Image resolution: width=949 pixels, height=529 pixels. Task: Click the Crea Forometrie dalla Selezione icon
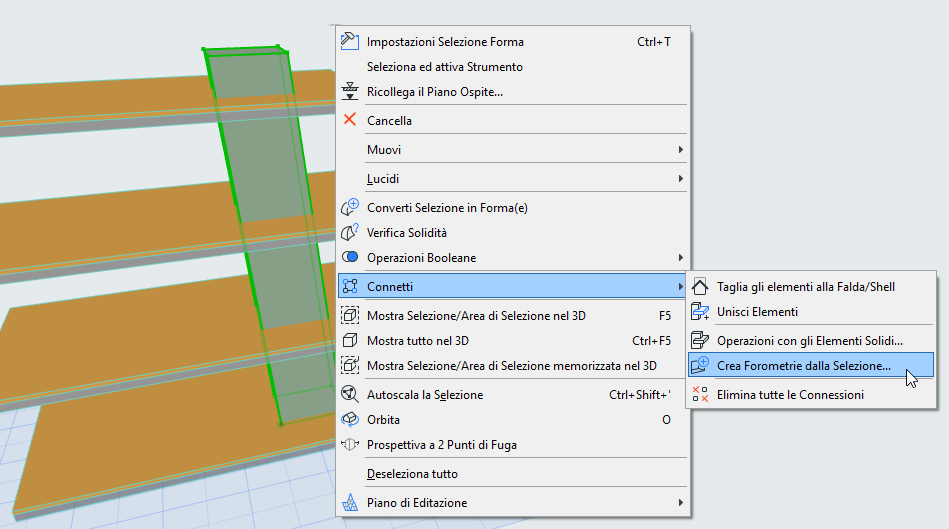[x=700, y=365]
